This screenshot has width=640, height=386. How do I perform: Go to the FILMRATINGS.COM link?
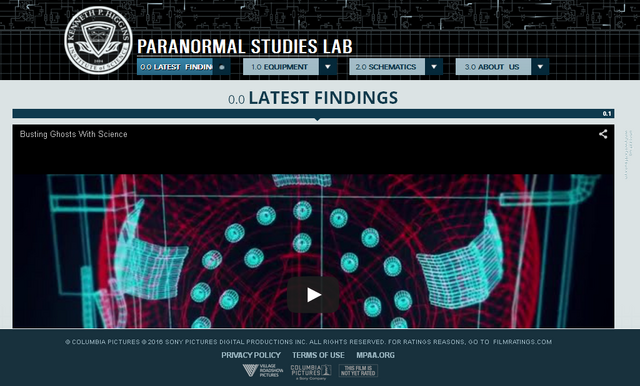tap(522, 342)
